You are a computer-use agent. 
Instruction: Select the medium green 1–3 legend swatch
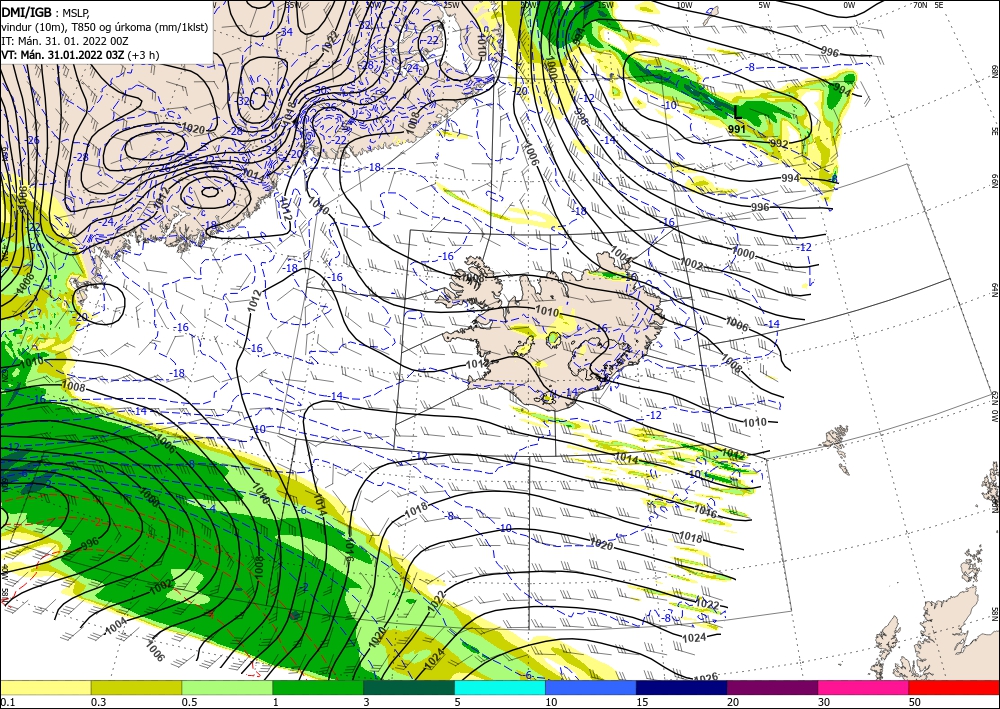[x=318, y=688]
